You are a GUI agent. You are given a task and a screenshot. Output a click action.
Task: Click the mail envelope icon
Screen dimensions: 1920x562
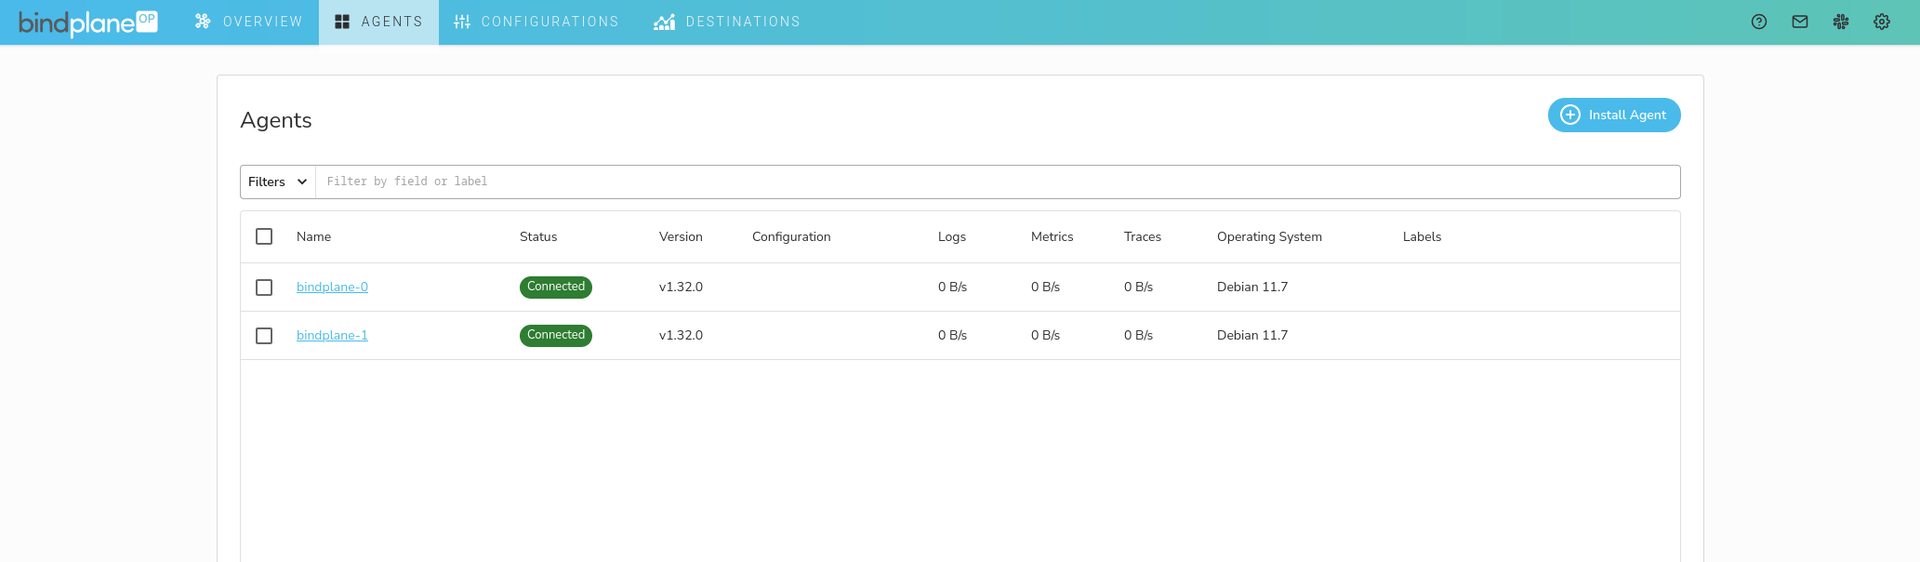[x=1800, y=22]
